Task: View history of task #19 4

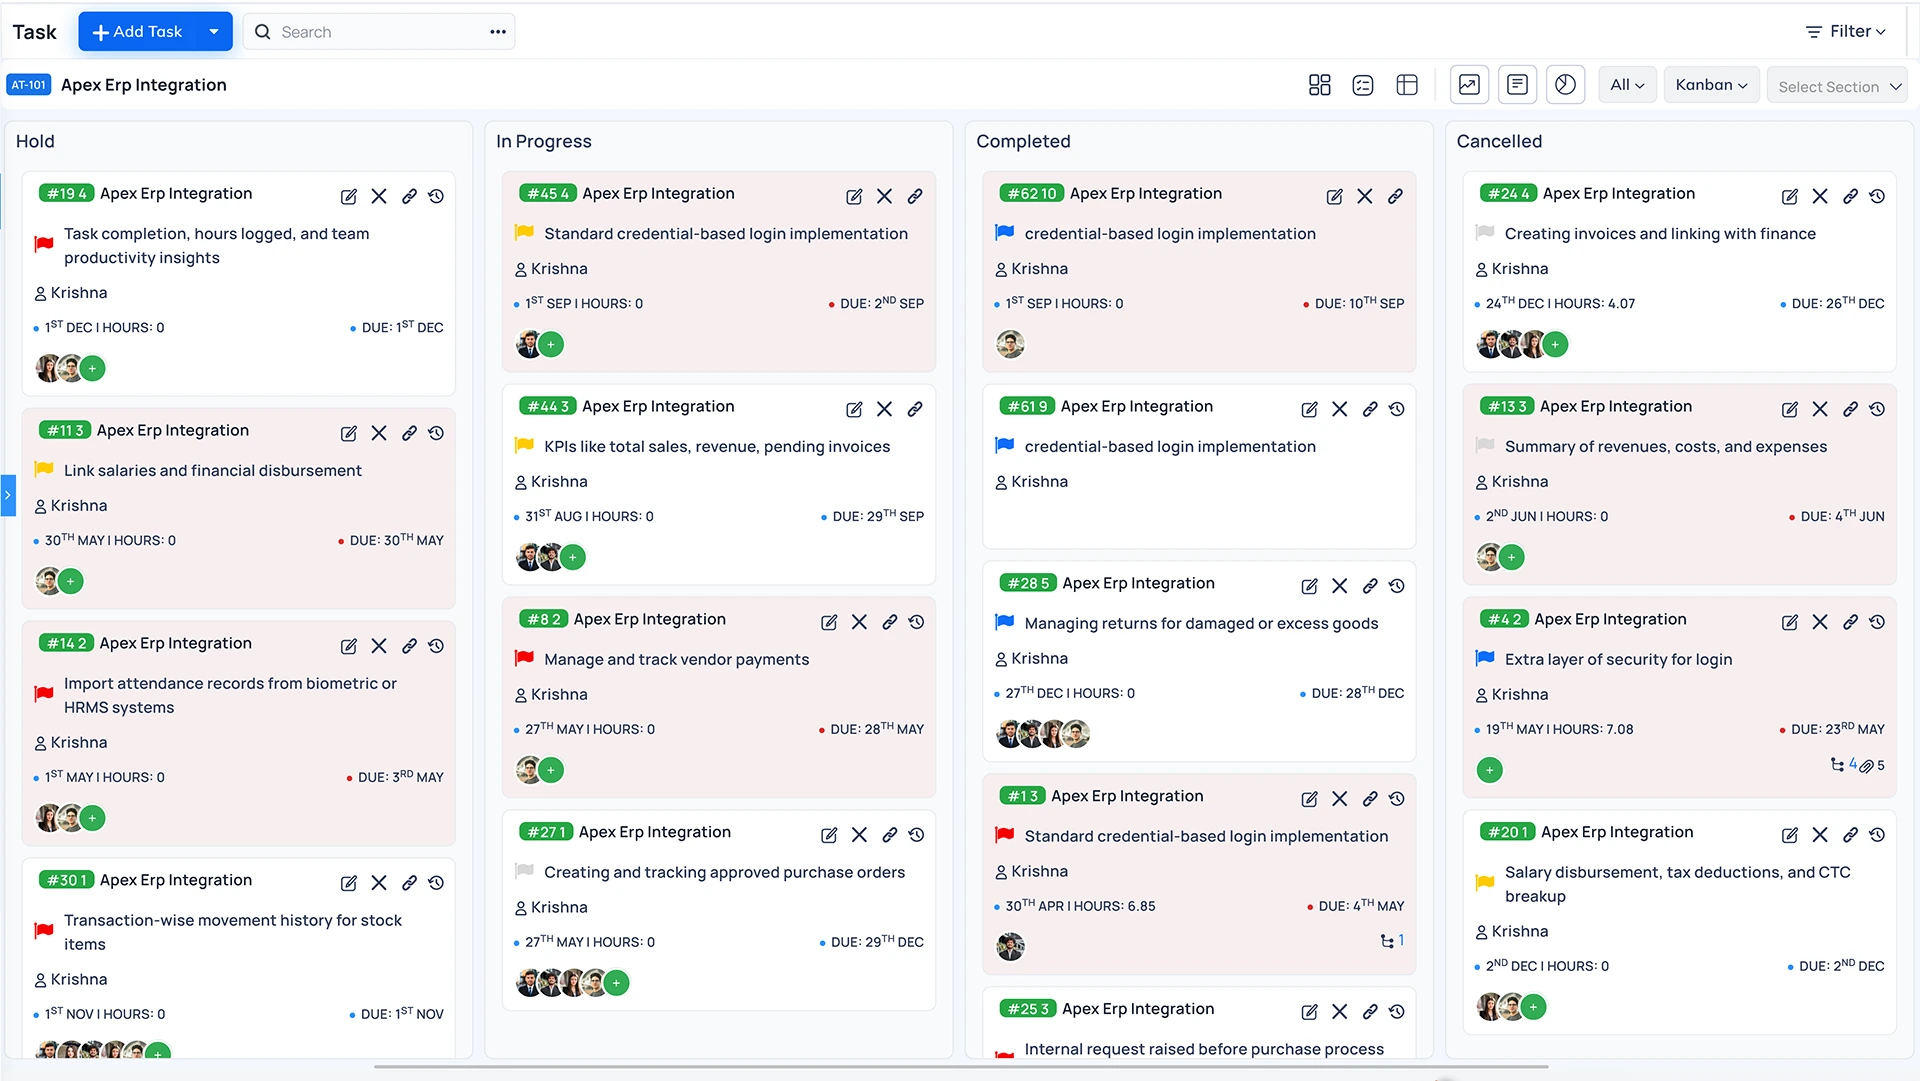Action: 436,197
